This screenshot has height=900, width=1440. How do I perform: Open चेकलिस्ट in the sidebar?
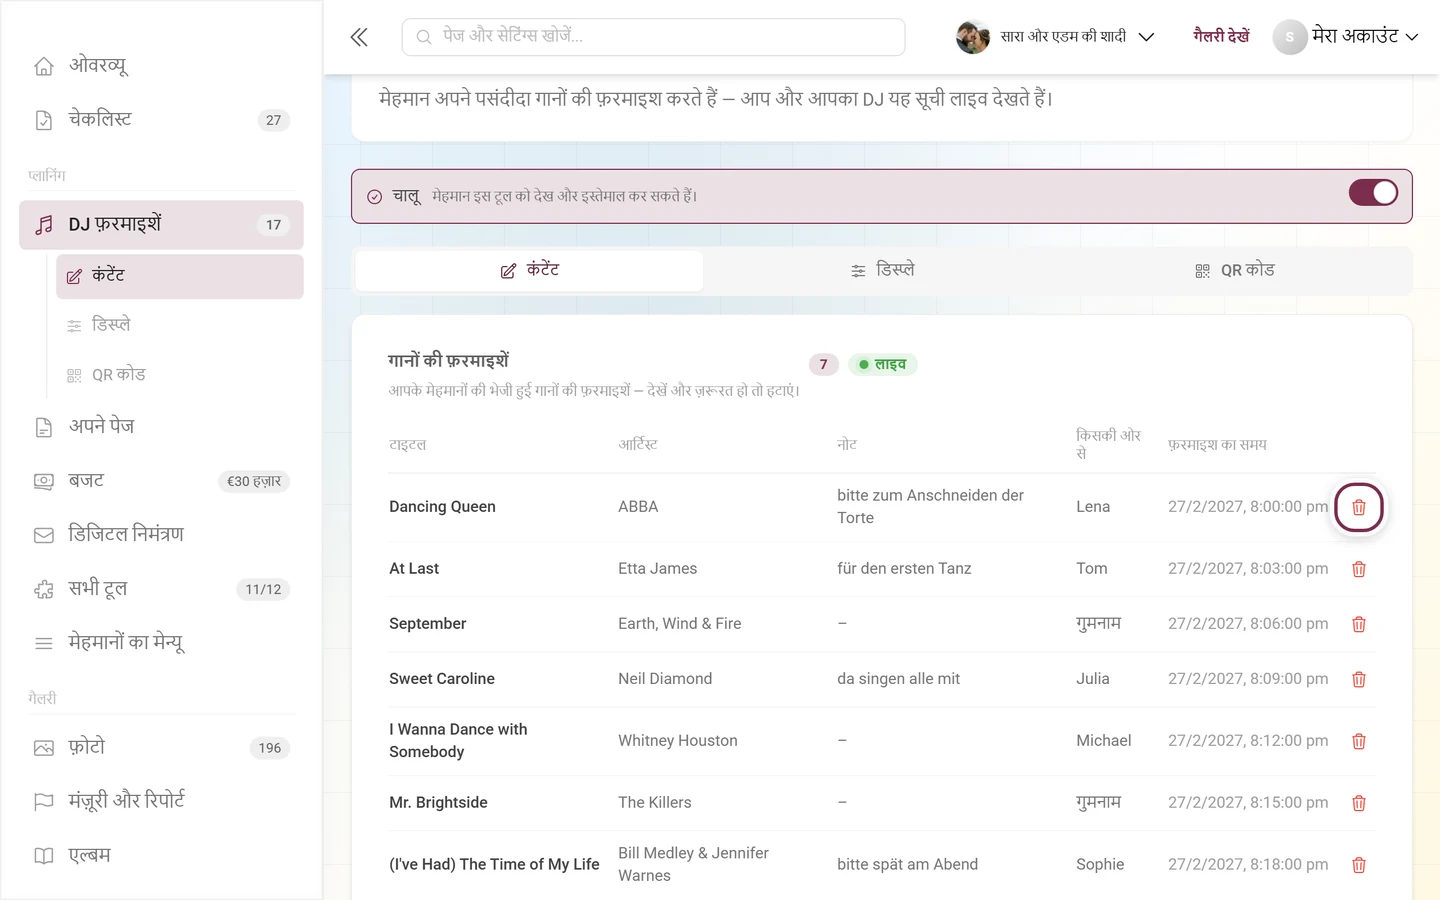tap(161, 120)
